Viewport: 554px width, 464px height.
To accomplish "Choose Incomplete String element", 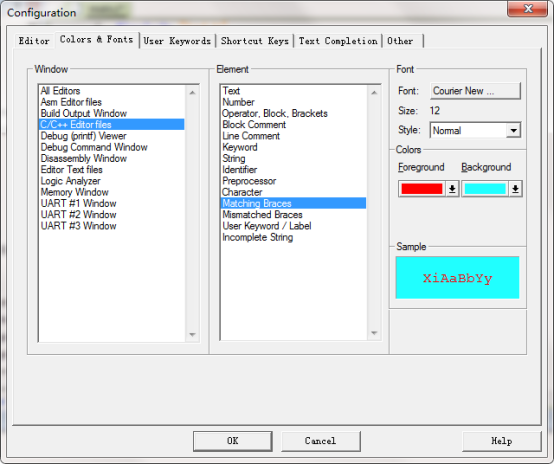I will (293, 237).
